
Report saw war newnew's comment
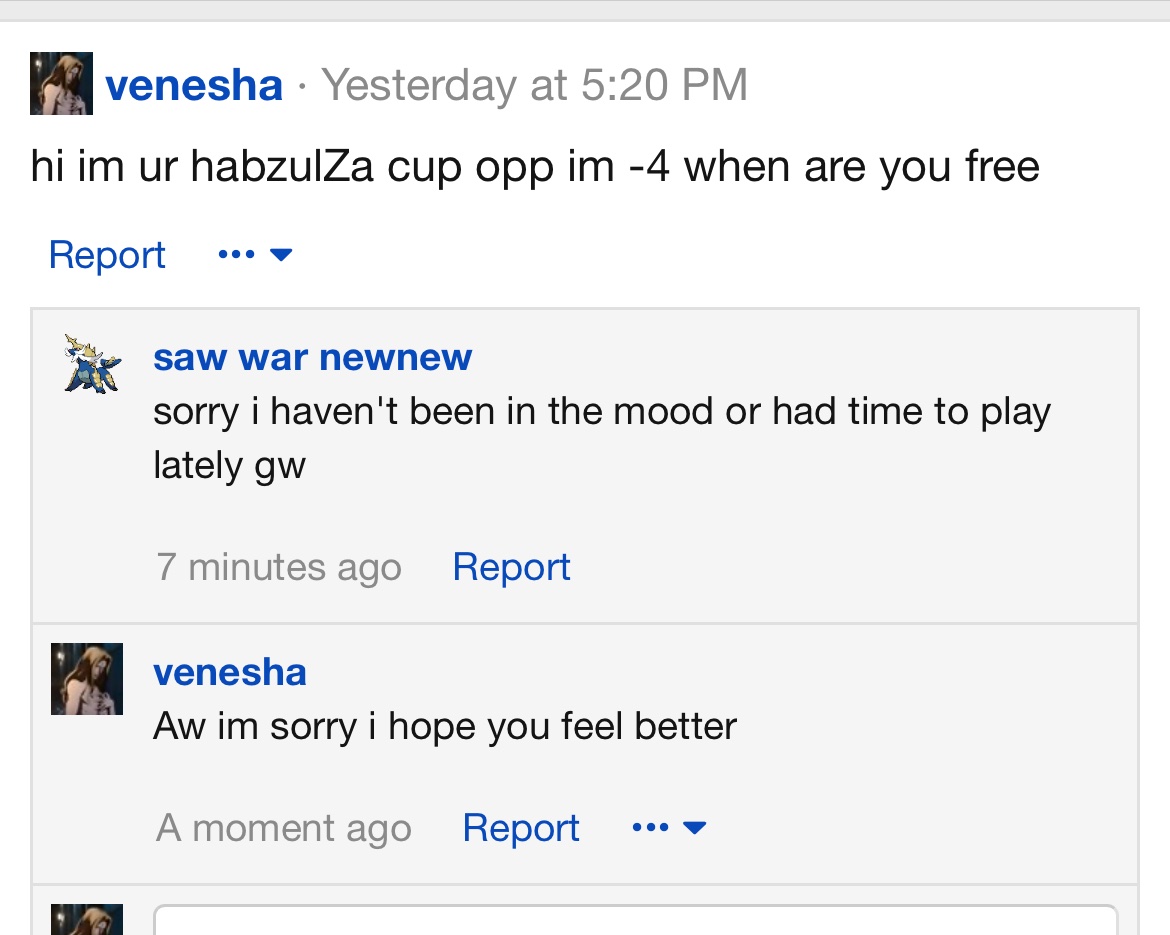tap(511, 567)
